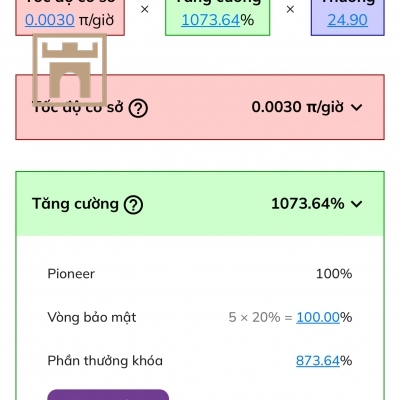This screenshot has height=400, width=400.
Task: Open the 1073.64 link in top green box
Action: 211,20
